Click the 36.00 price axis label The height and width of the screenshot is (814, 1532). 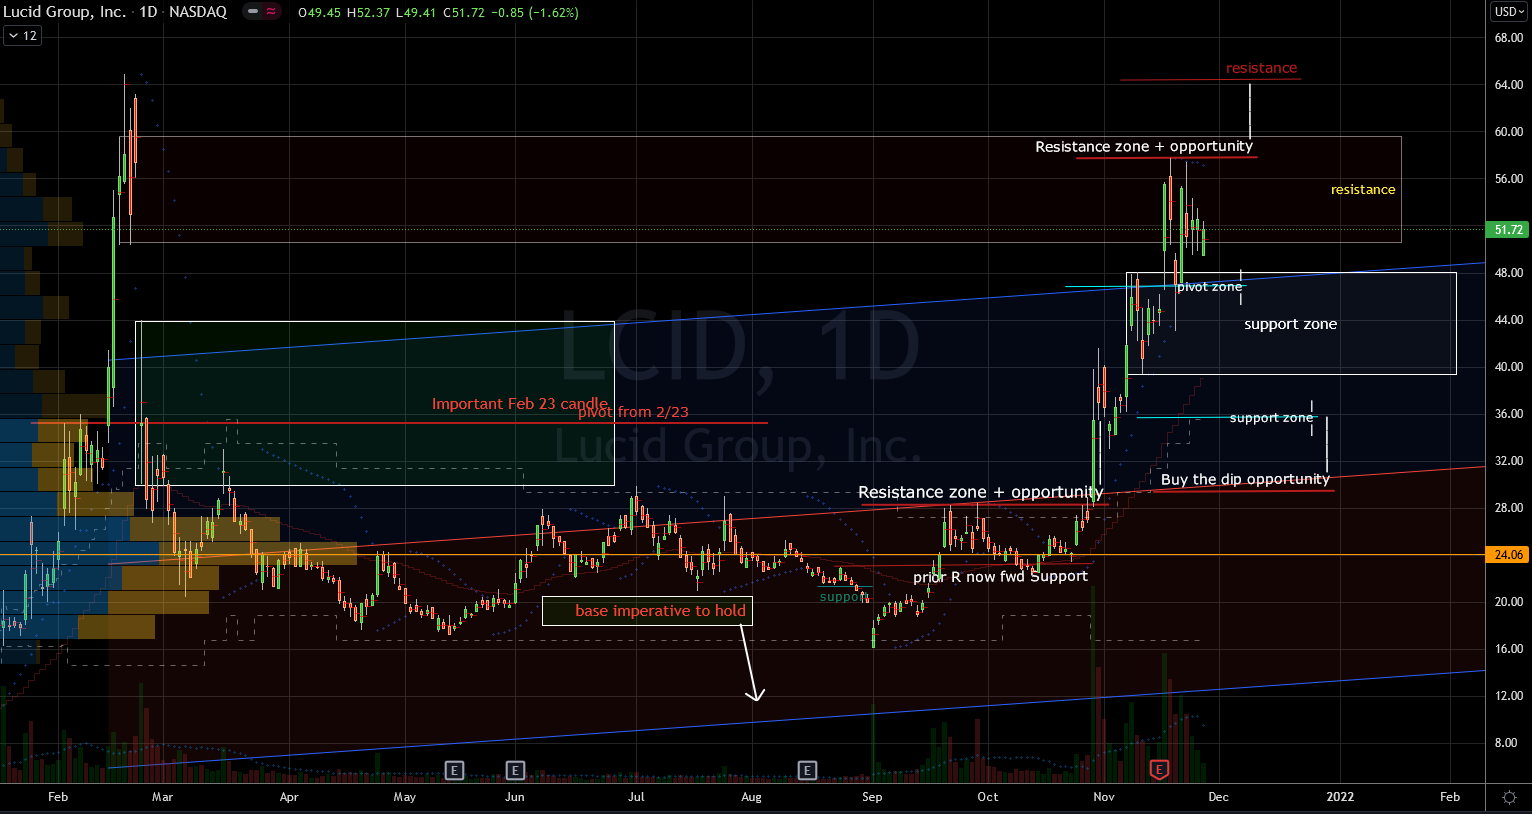(x=1508, y=414)
